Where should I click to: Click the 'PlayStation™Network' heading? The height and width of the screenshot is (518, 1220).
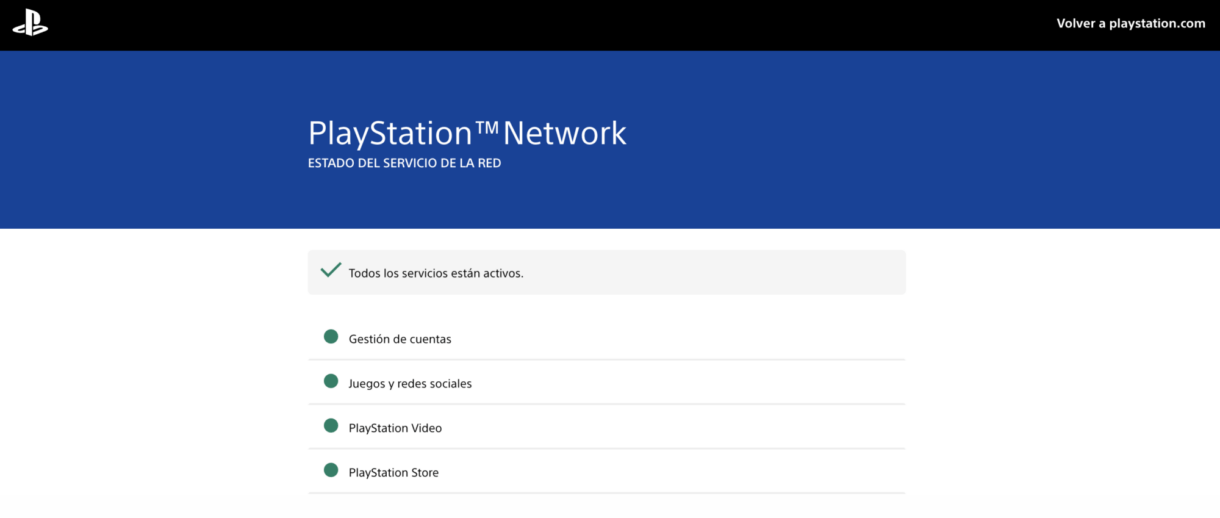point(467,133)
